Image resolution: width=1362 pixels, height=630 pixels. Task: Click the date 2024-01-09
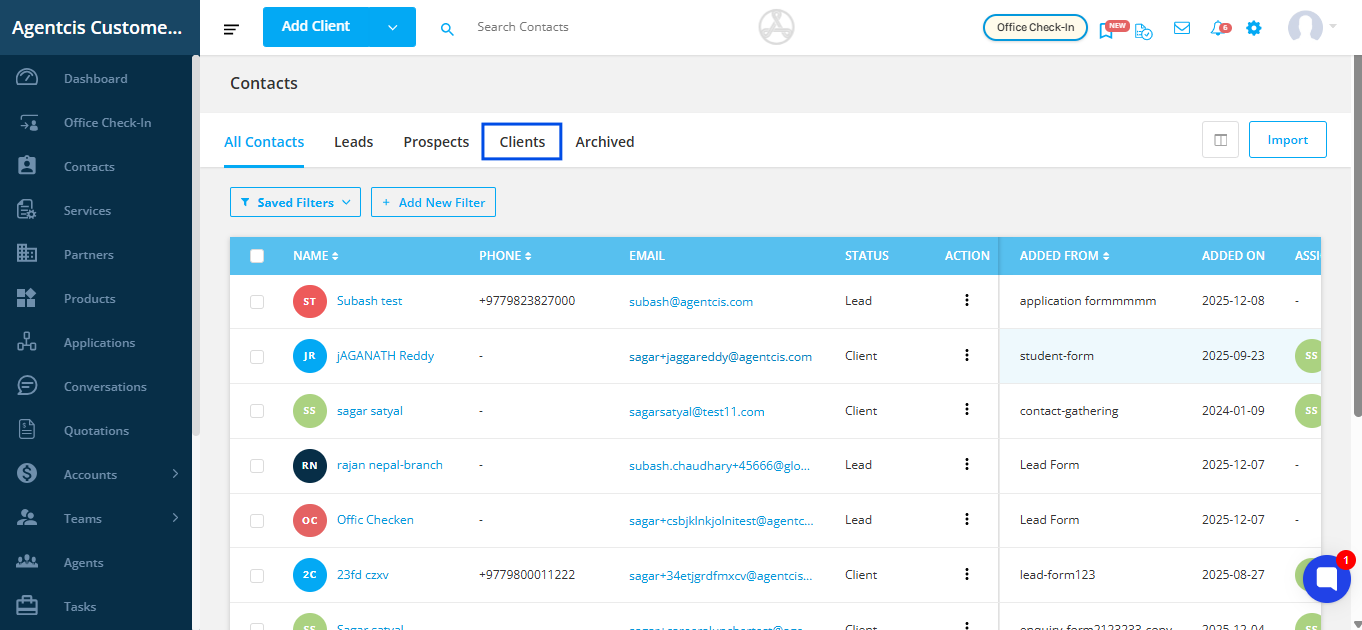tap(1233, 411)
